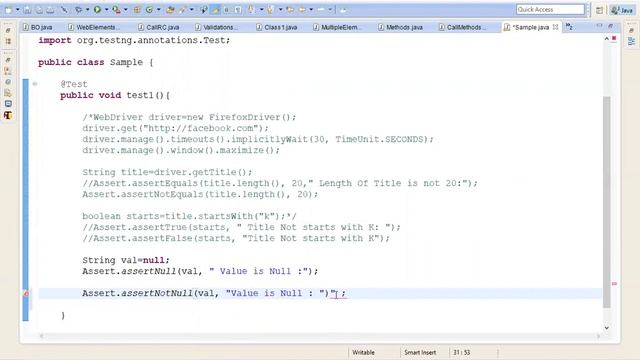Open dropdown next to Back navigation arrow
The width and height of the screenshot is (640, 360).
click(x=311, y=9)
